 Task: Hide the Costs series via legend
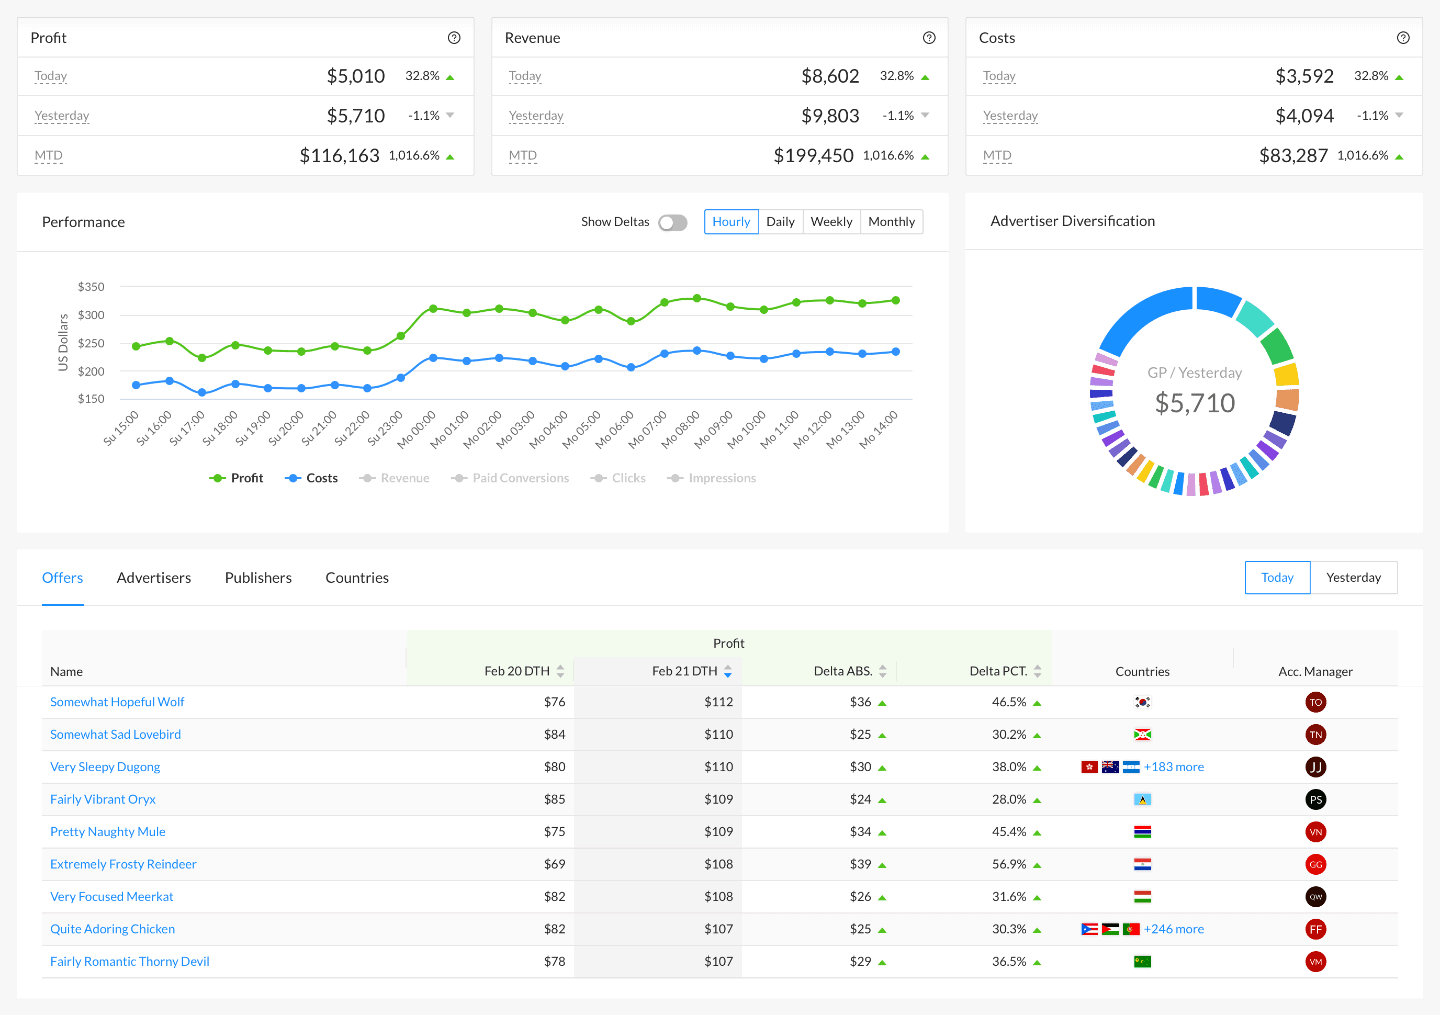coord(312,479)
